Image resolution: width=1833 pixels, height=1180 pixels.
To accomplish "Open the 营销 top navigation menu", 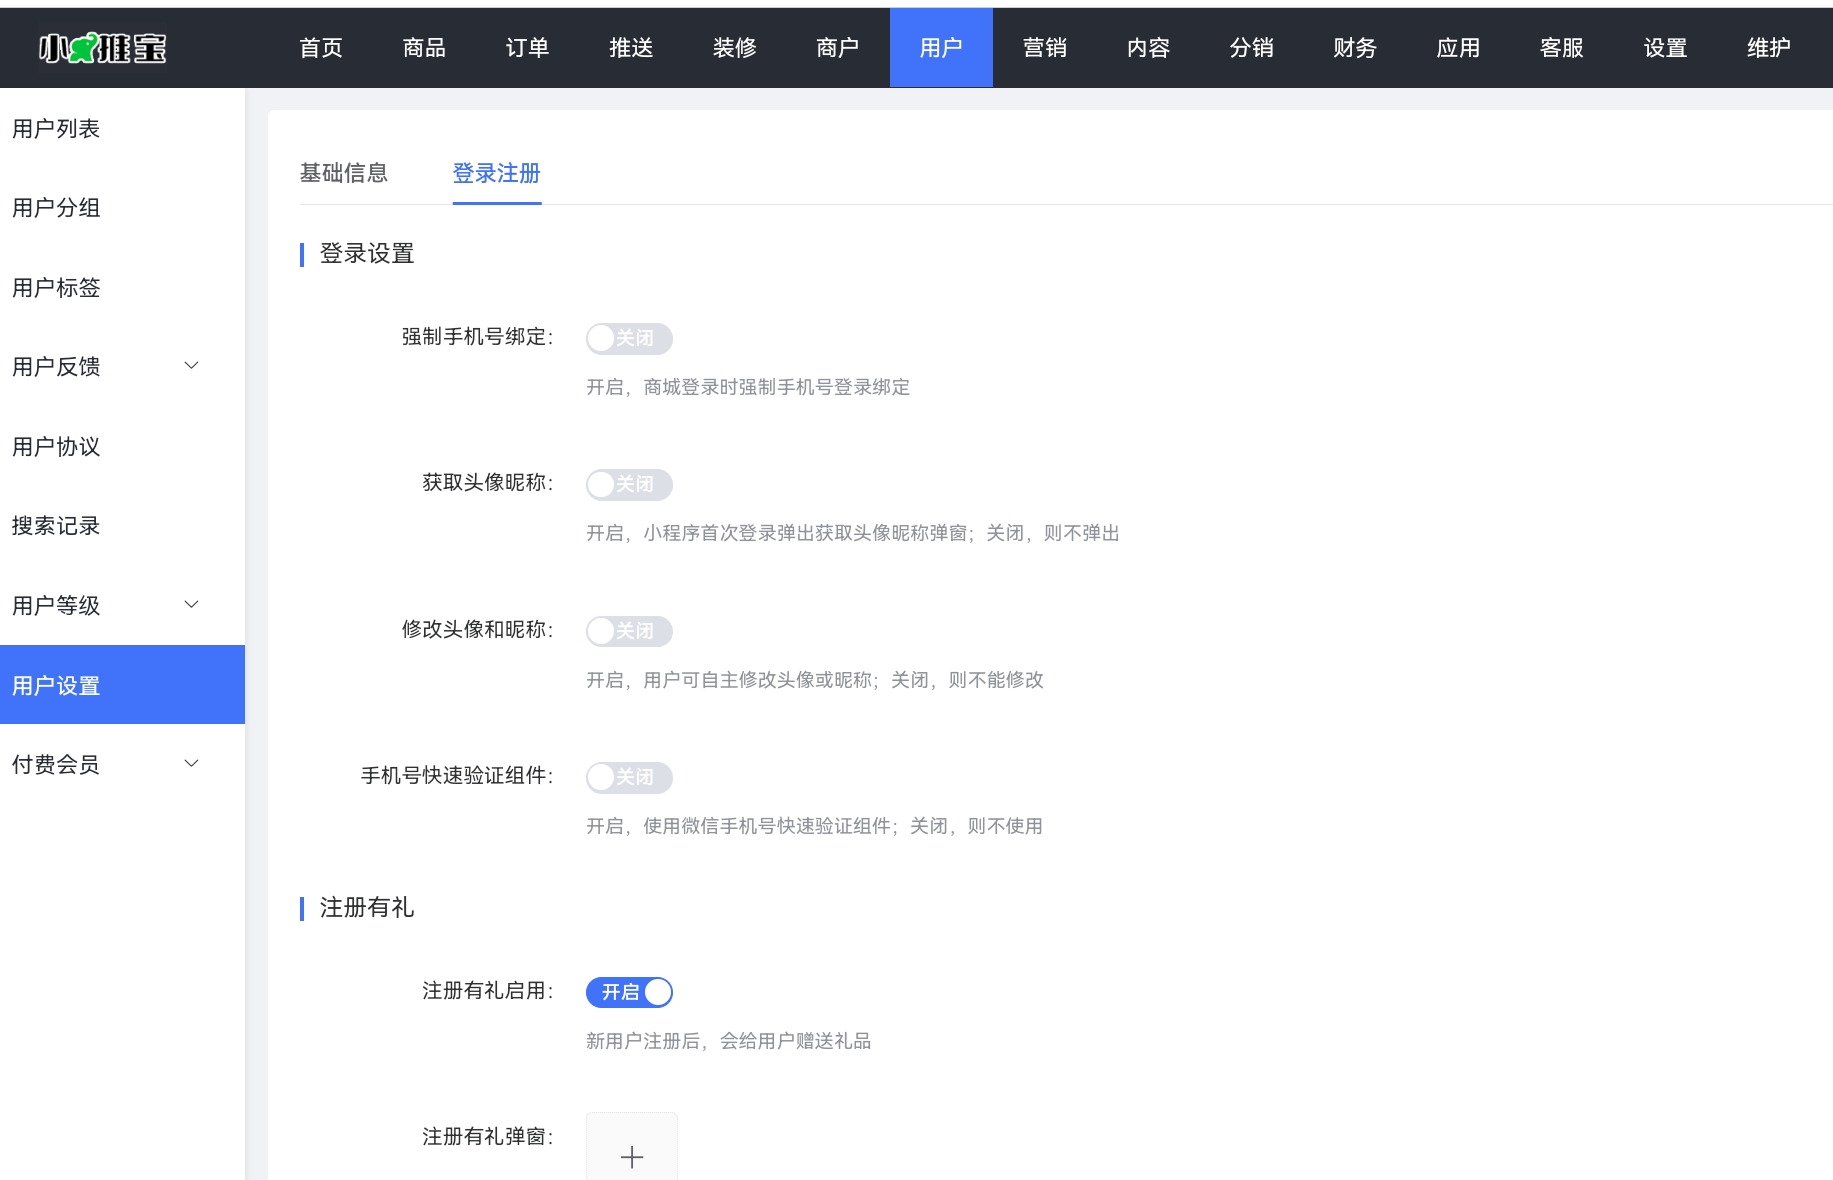I will point(1044,47).
